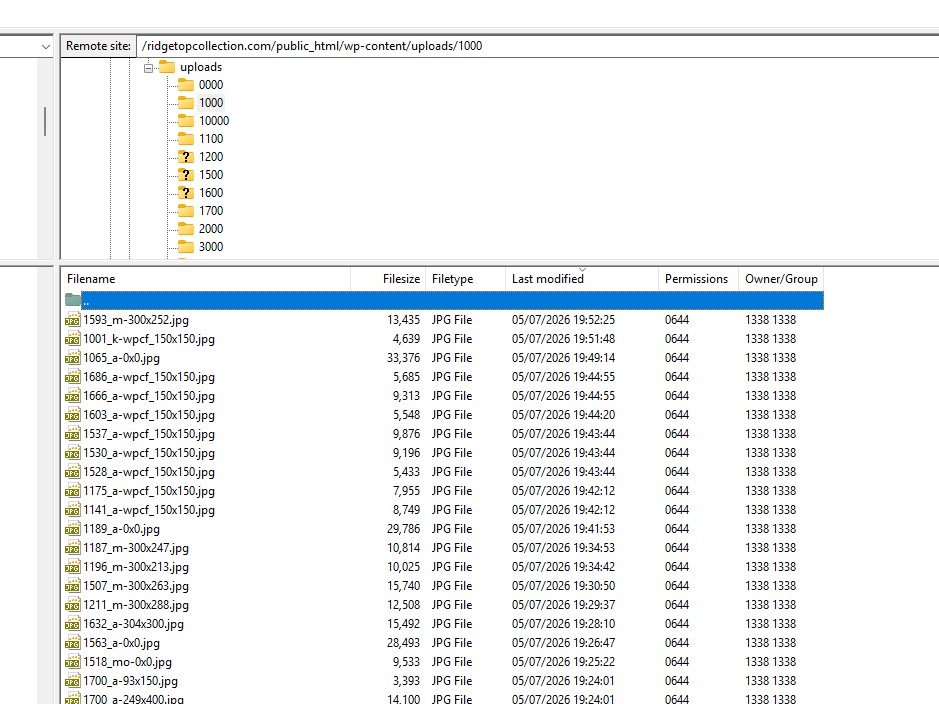The image size is (939, 704).
Task: Click the 1700 folder icon
Action: coord(186,211)
